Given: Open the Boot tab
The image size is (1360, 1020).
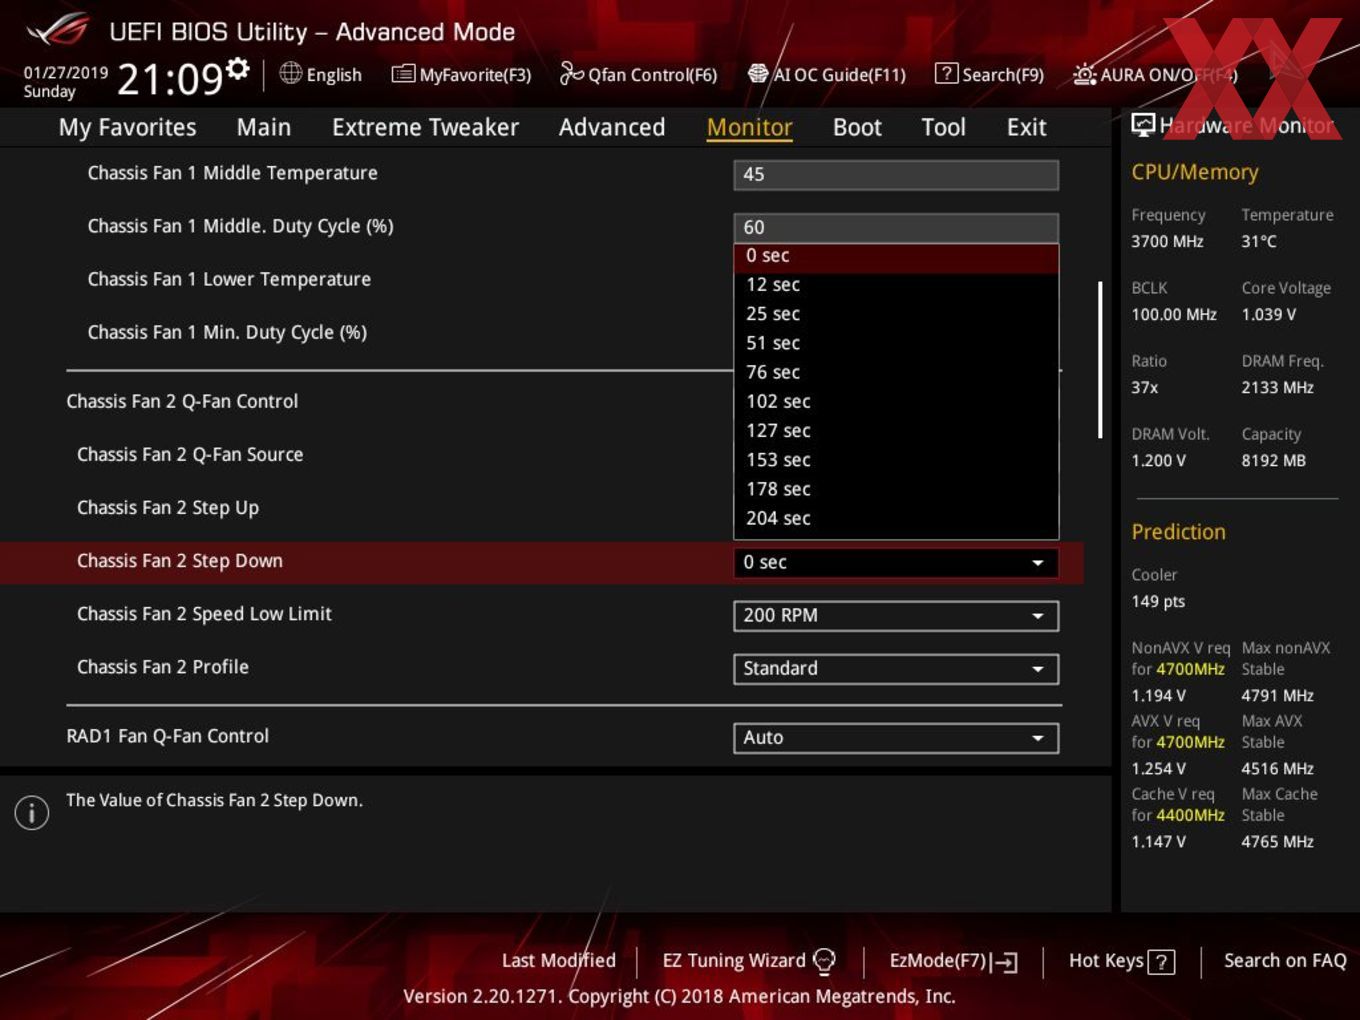Looking at the screenshot, I should (x=857, y=127).
